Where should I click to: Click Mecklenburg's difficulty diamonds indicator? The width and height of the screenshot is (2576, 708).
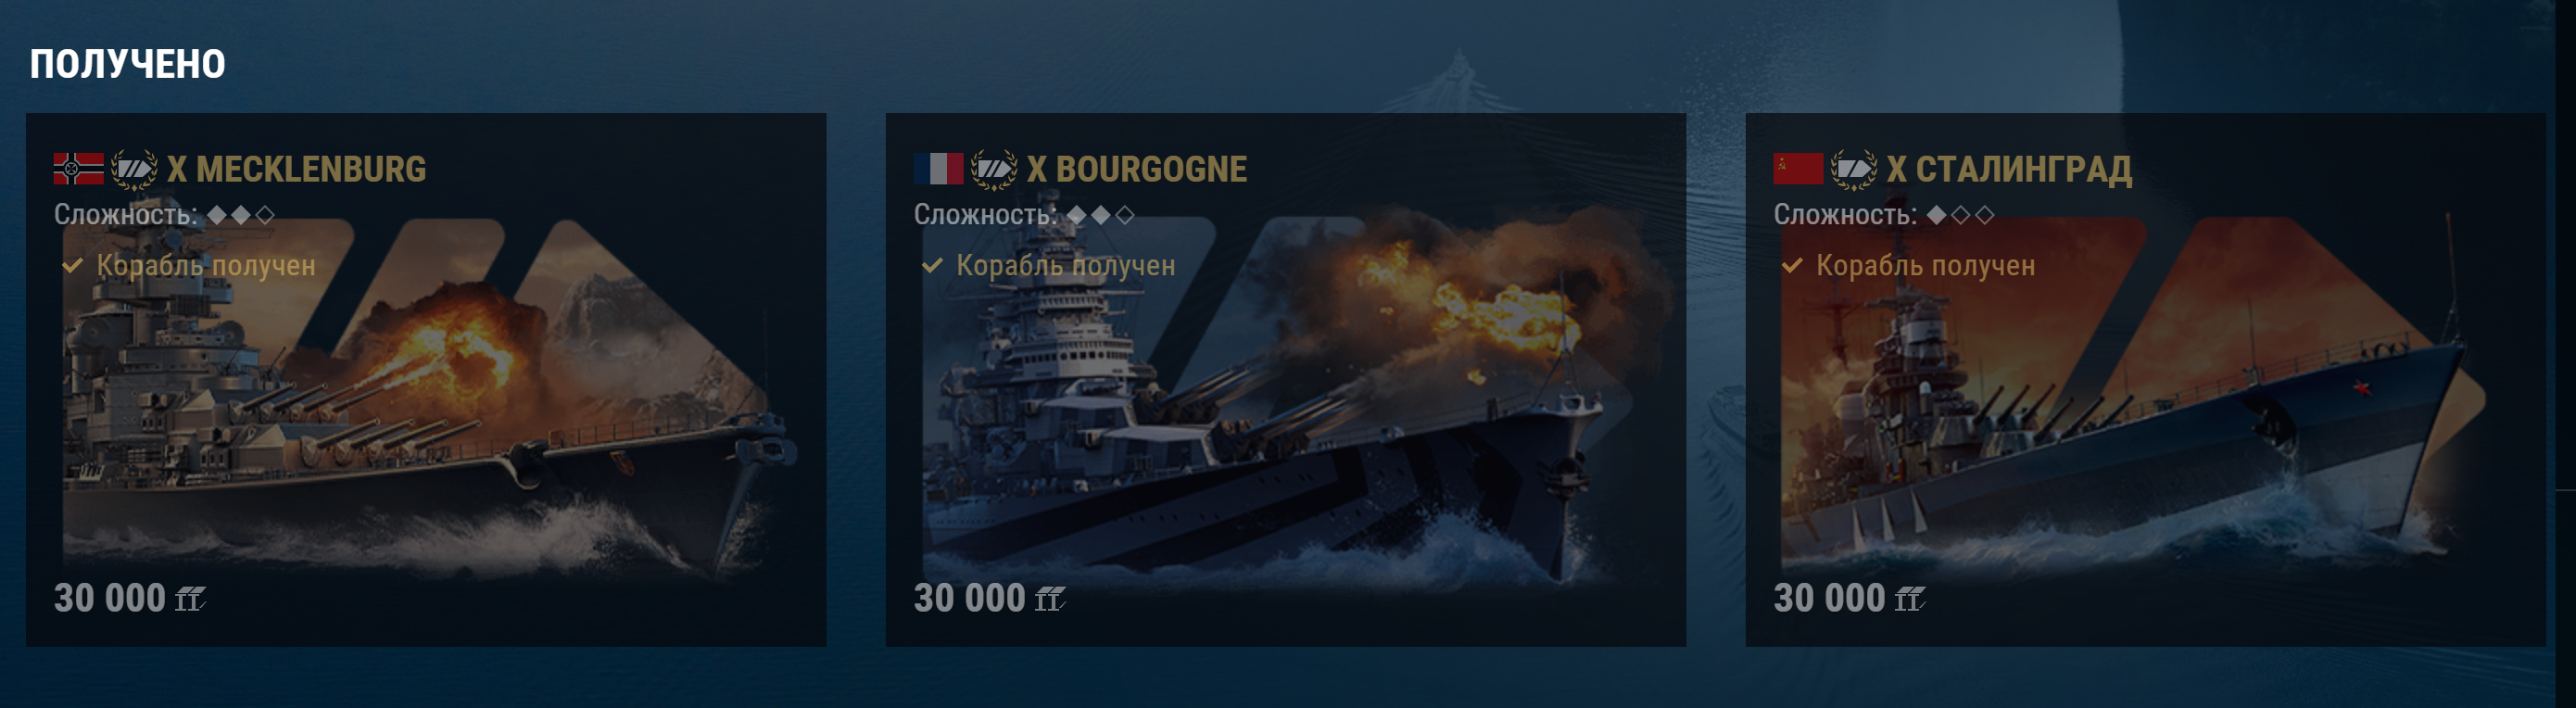click(241, 215)
